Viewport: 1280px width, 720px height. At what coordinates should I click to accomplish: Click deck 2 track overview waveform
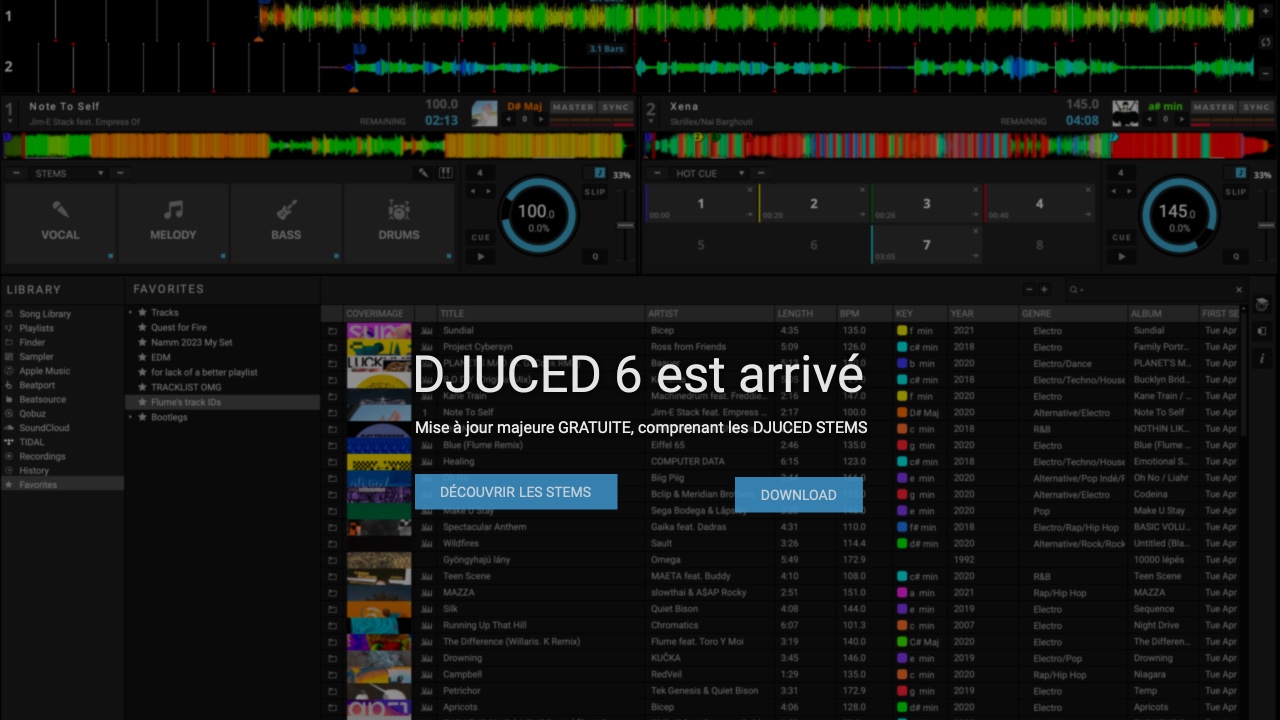pos(960,146)
